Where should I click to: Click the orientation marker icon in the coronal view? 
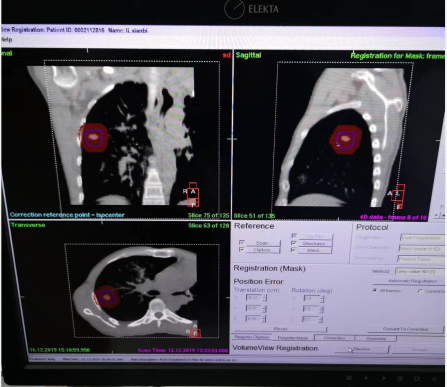pos(193,194)
